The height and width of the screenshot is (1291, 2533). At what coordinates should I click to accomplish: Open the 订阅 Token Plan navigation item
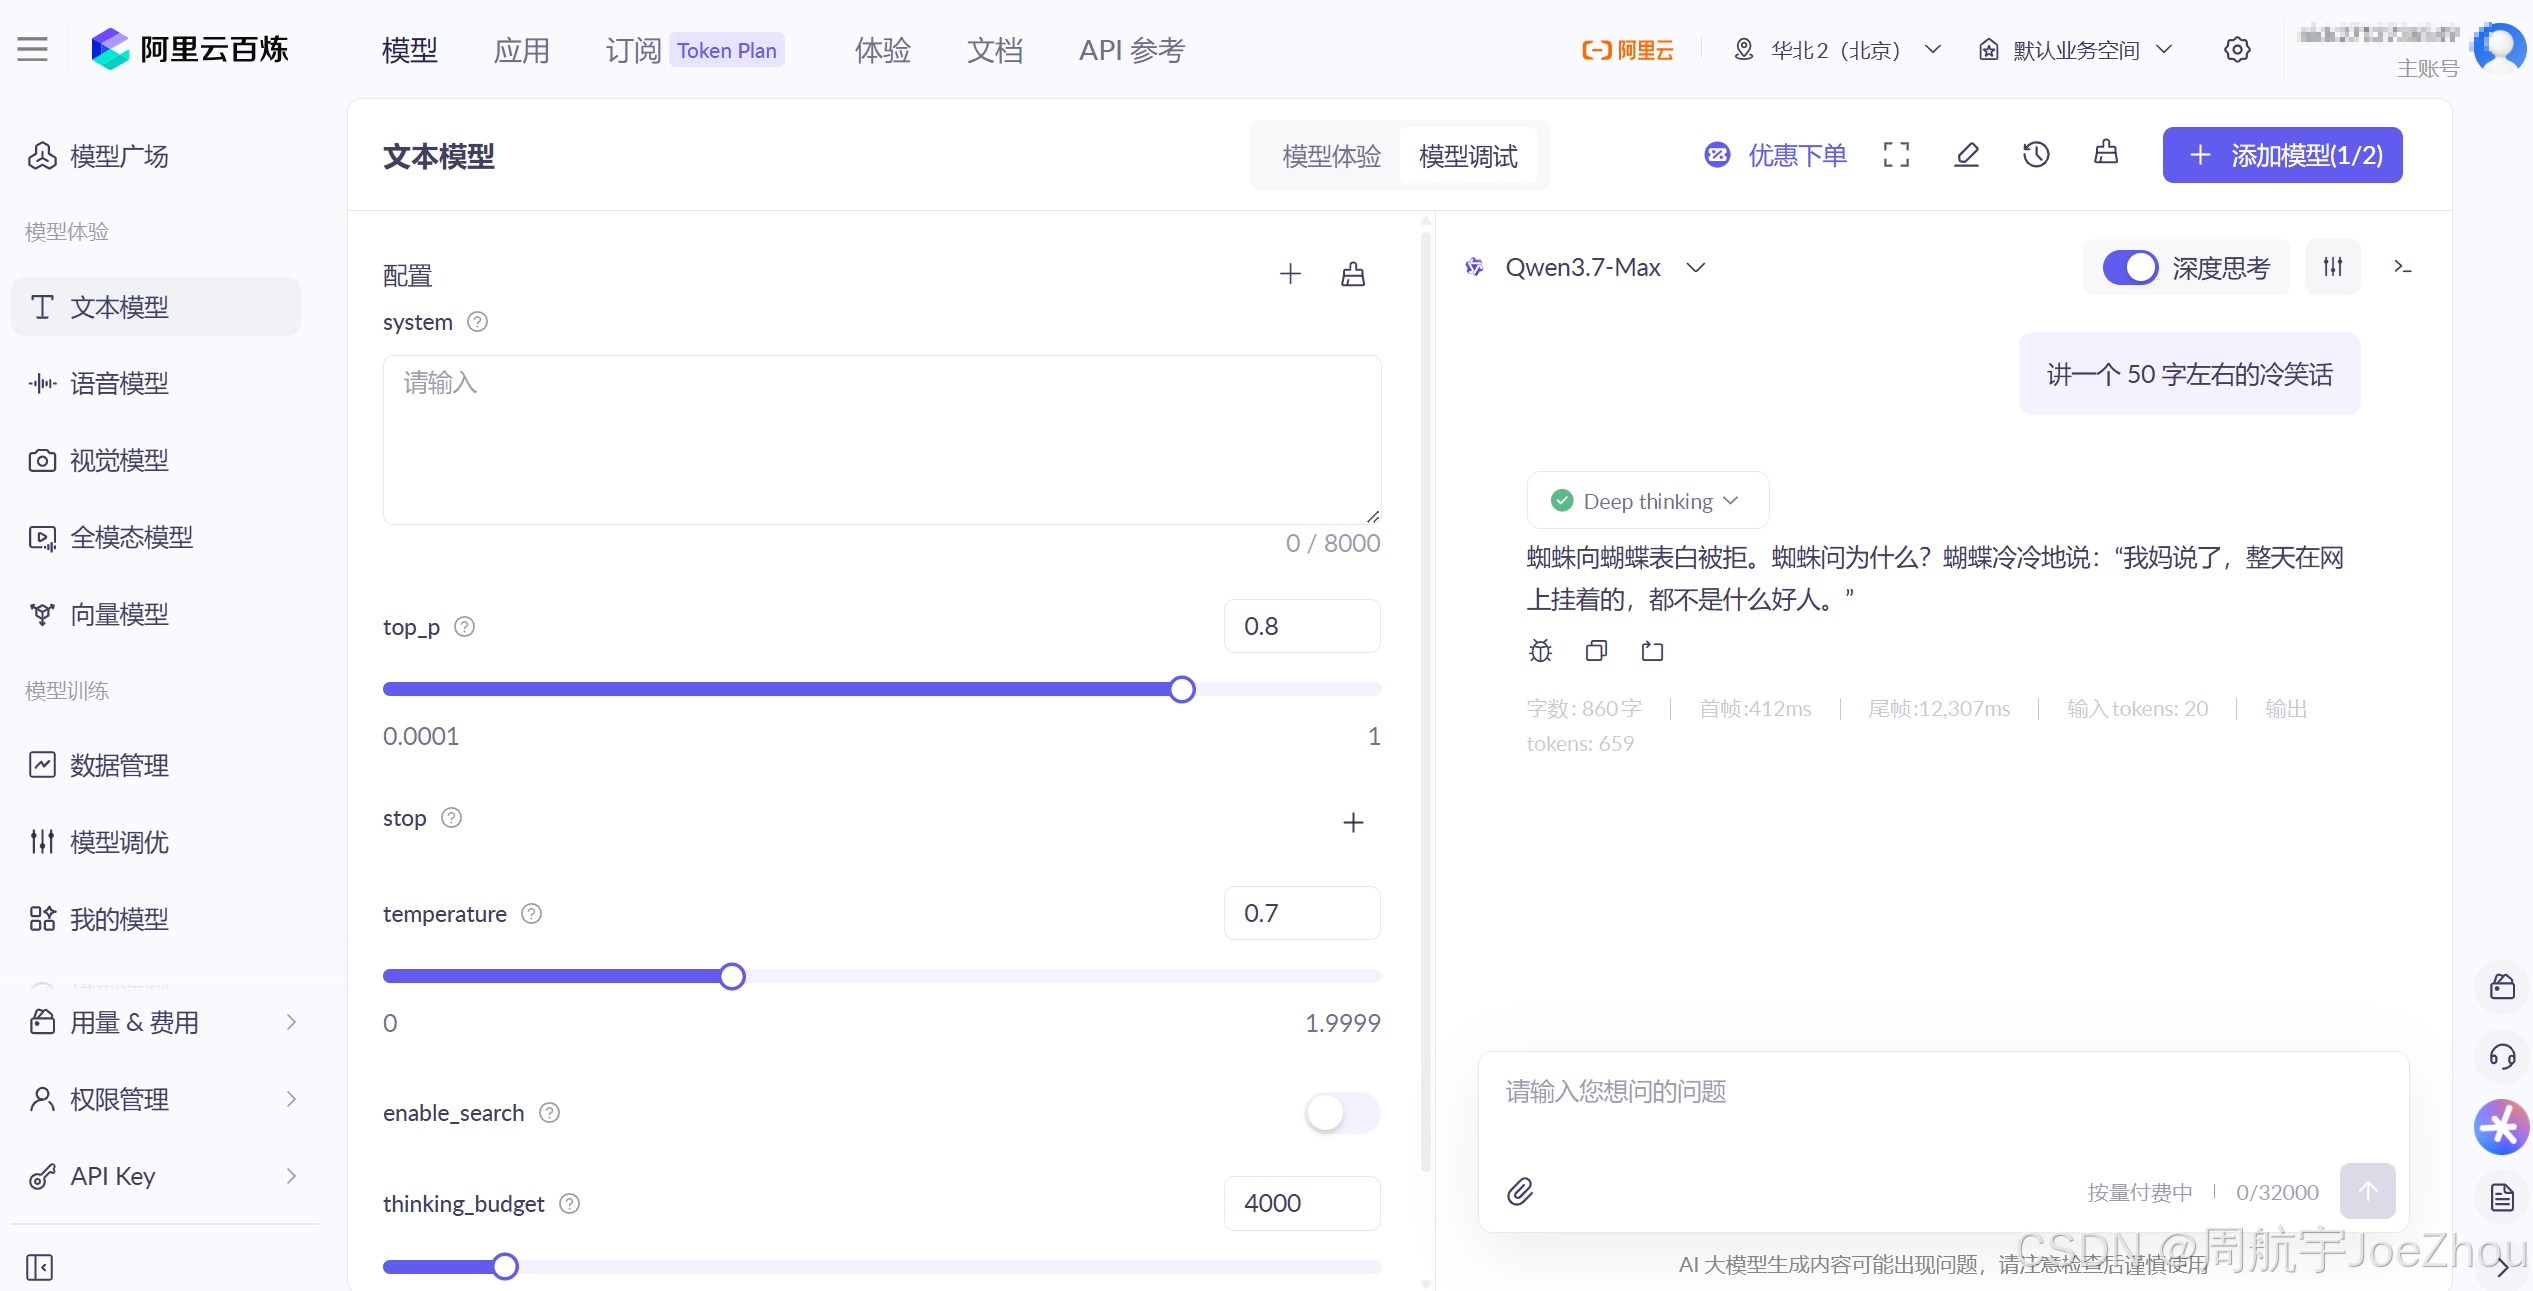point(695,50)
